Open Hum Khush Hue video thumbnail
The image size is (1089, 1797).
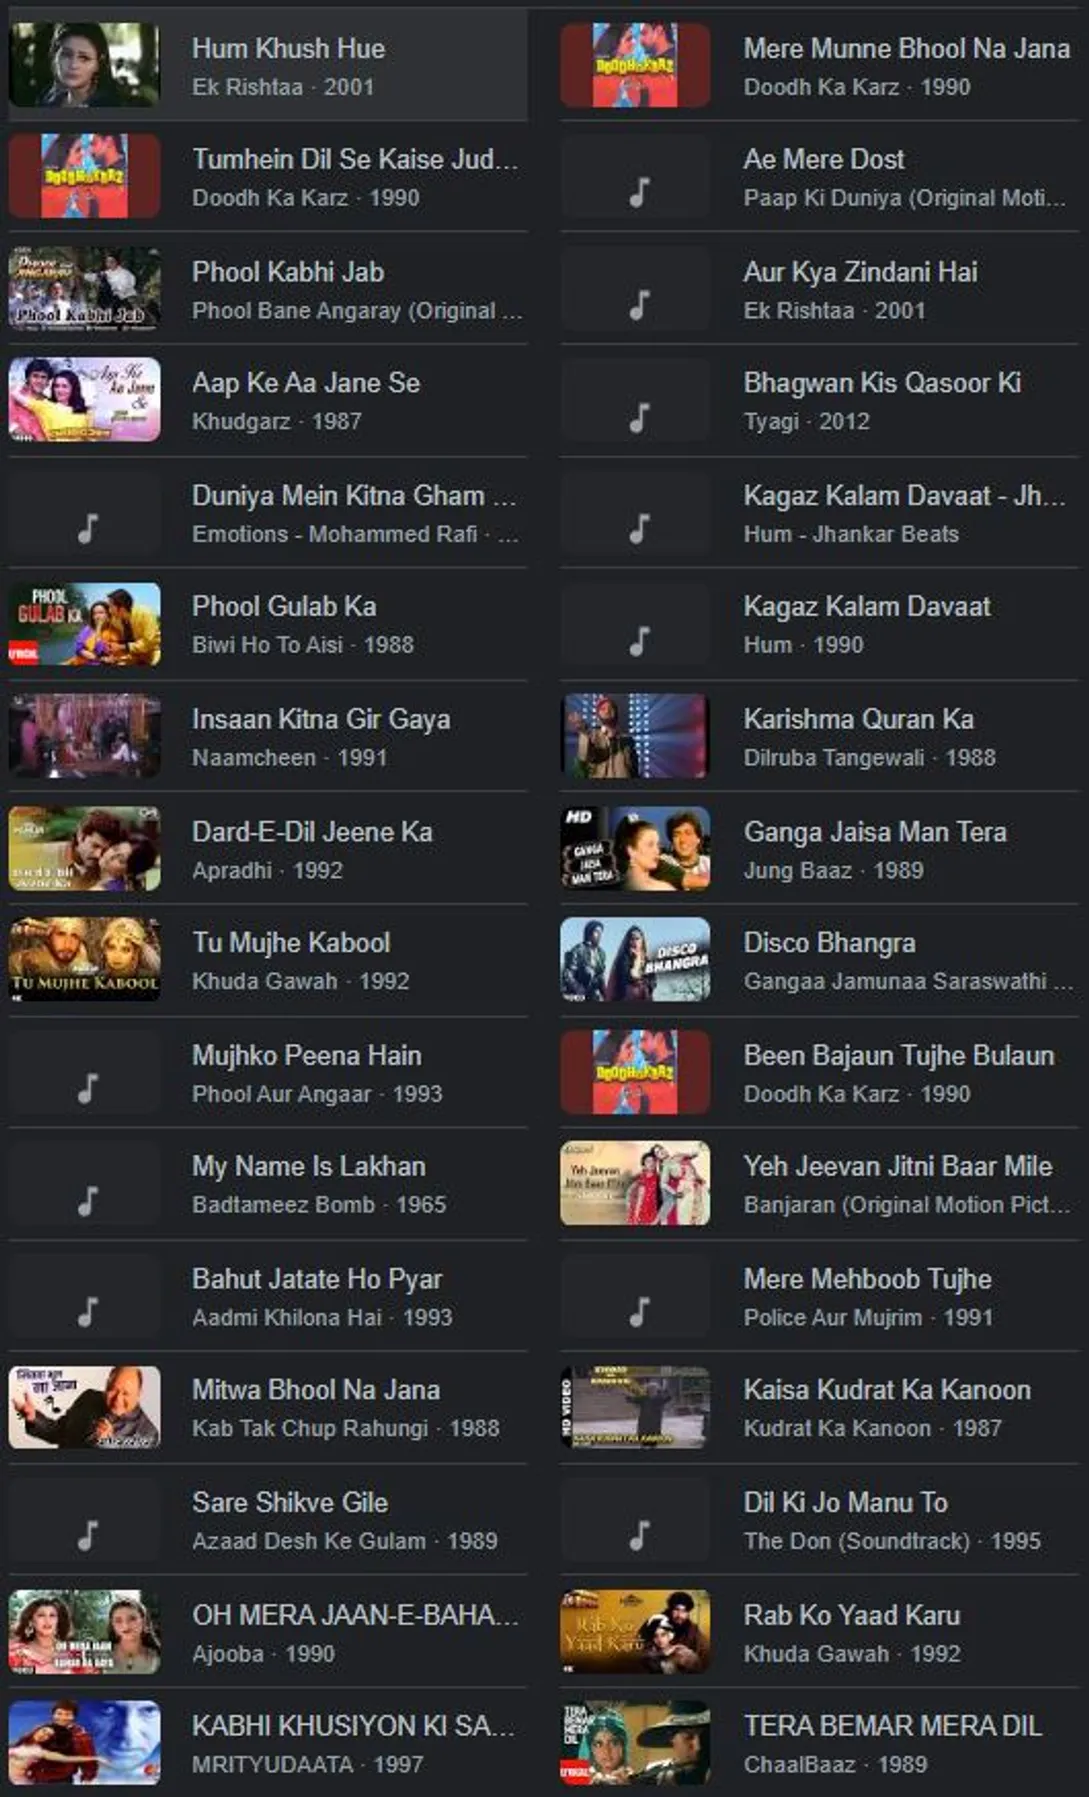(84, 65)
